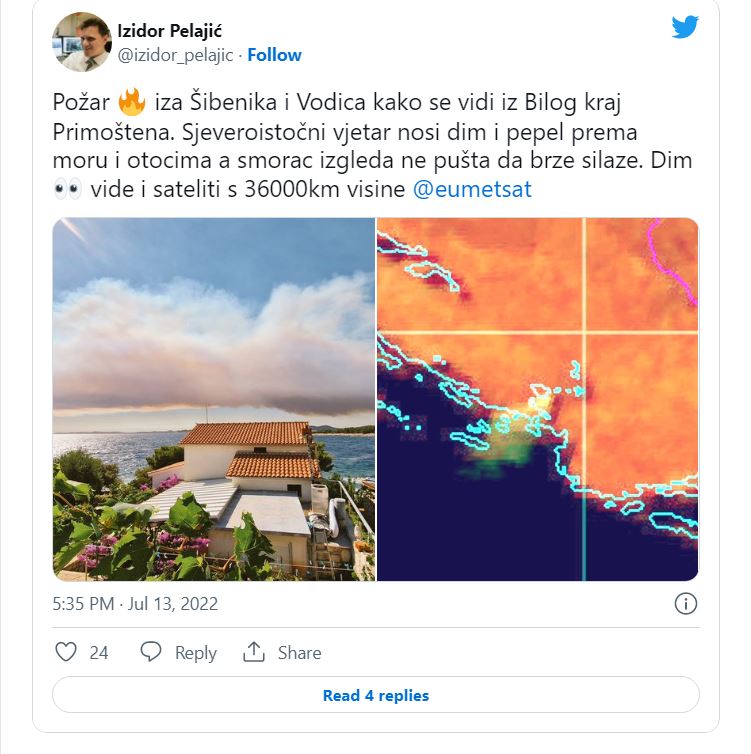Click the Share text label
This screenshot has width=751, height=754.
point(299,653)
